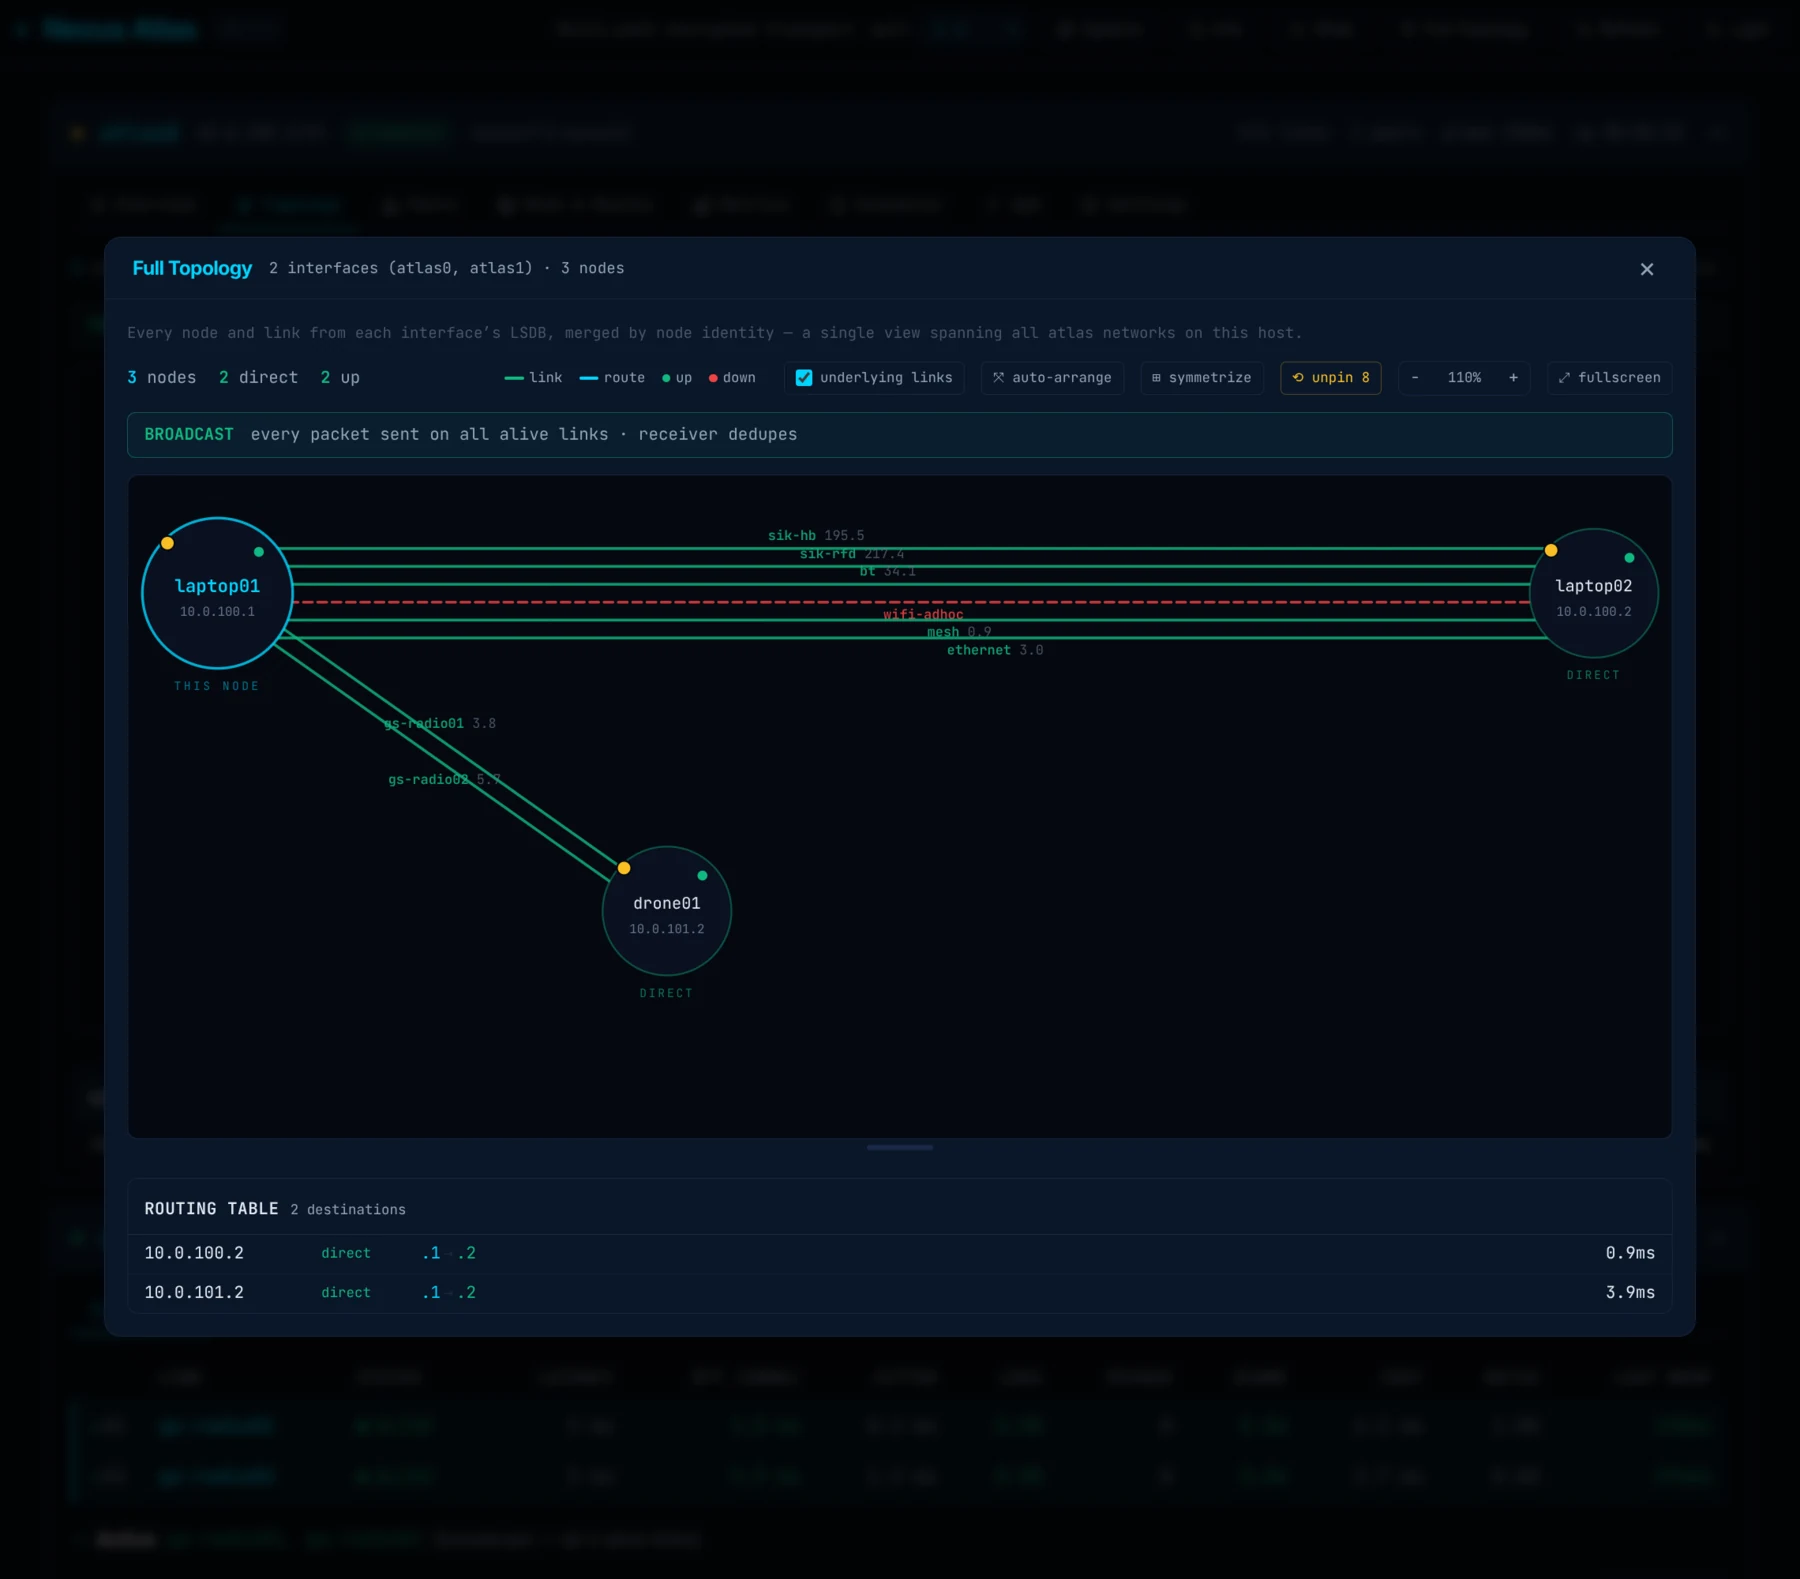Click the 110% zoom level value
The height and width of the screenshot is (1579, 1800).
(x=1464, y=378)
